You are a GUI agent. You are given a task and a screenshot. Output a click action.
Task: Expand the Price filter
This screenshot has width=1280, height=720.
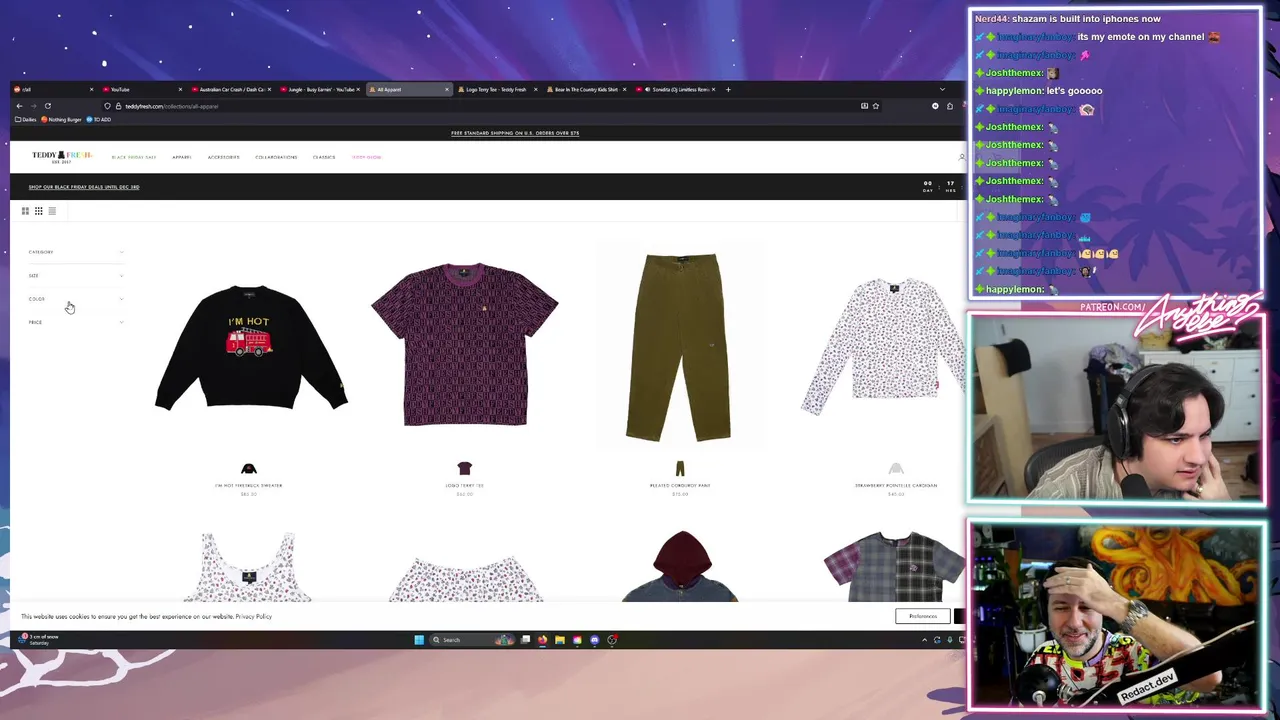click(x=76, y=322)
